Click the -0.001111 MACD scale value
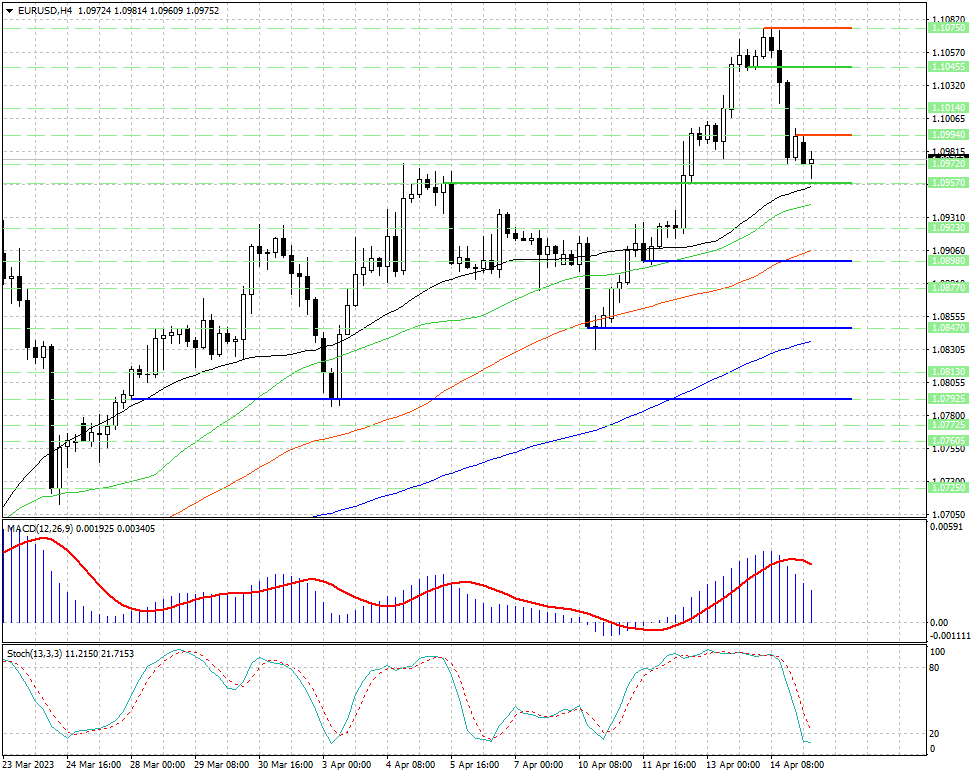The width and height of the screenshot is (972, 776). (x=950, y=636)
